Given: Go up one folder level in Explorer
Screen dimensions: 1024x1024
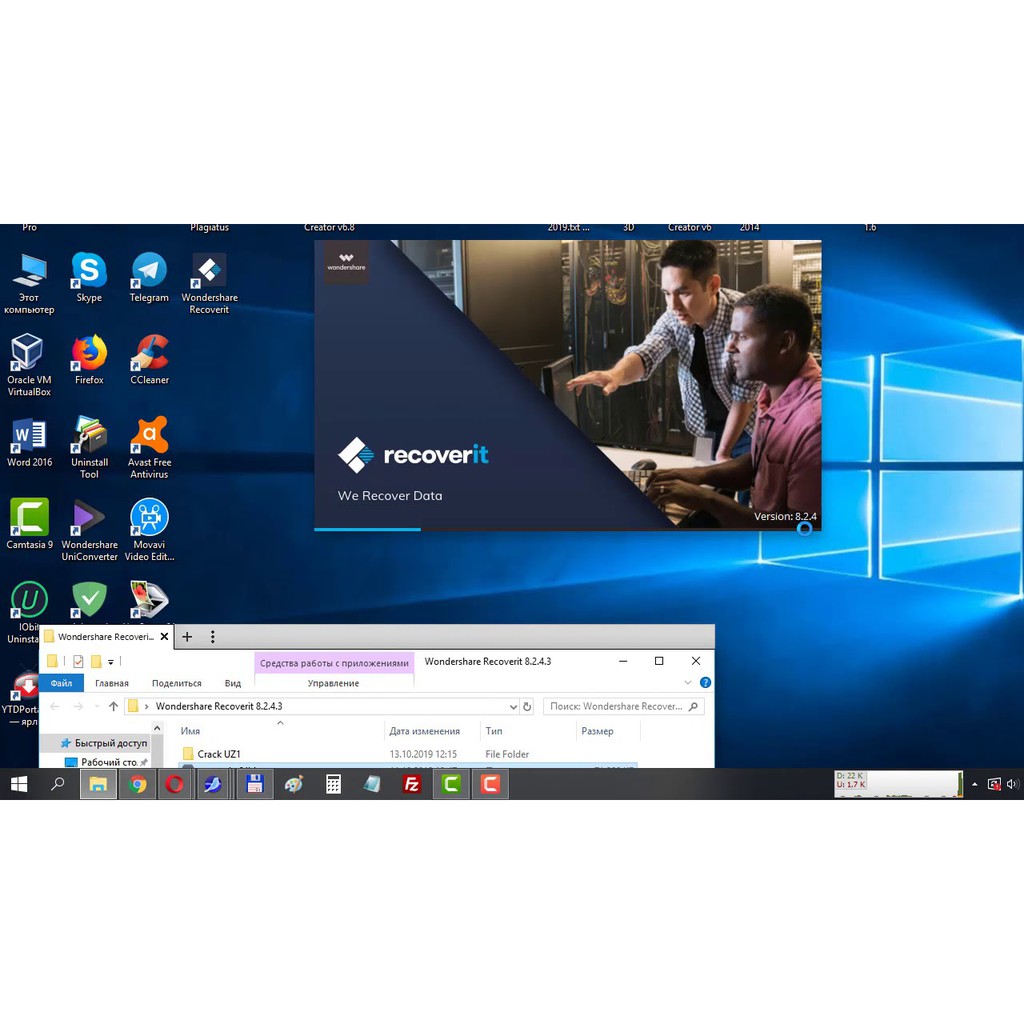Looking at the screenshot, I should 113,706.
